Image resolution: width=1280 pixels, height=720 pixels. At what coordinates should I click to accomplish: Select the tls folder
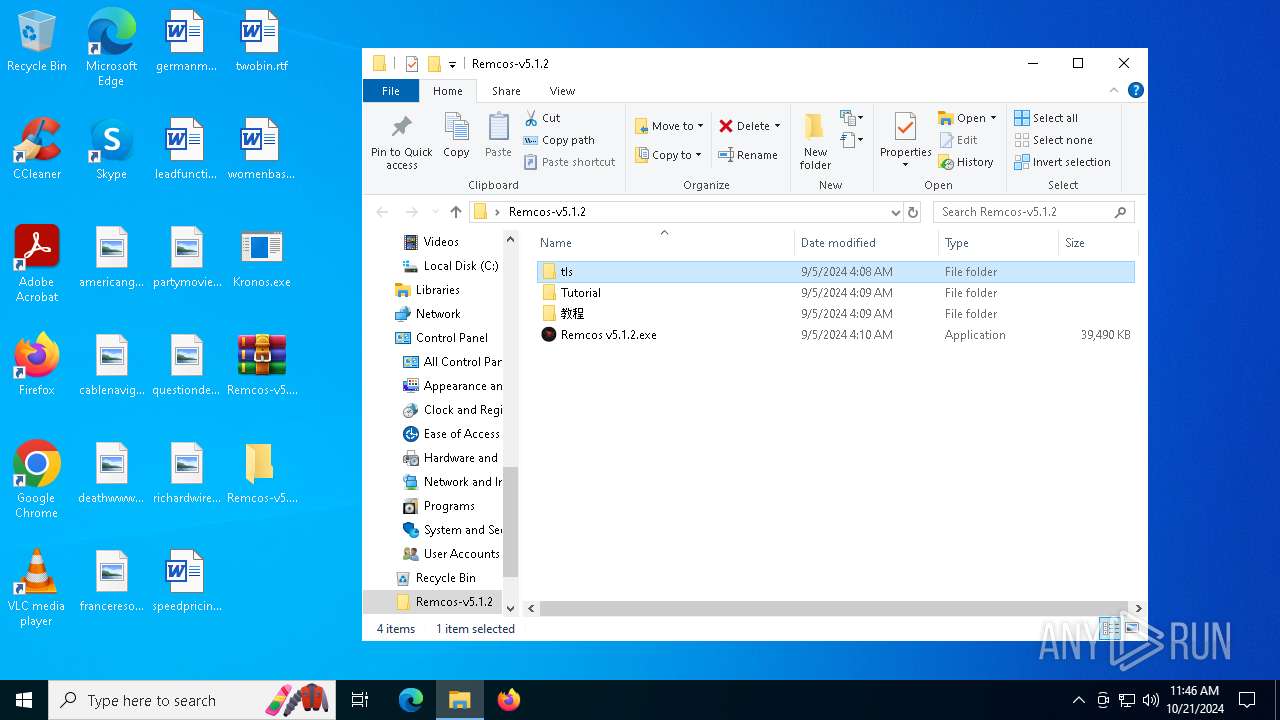[x=835, y=272]
